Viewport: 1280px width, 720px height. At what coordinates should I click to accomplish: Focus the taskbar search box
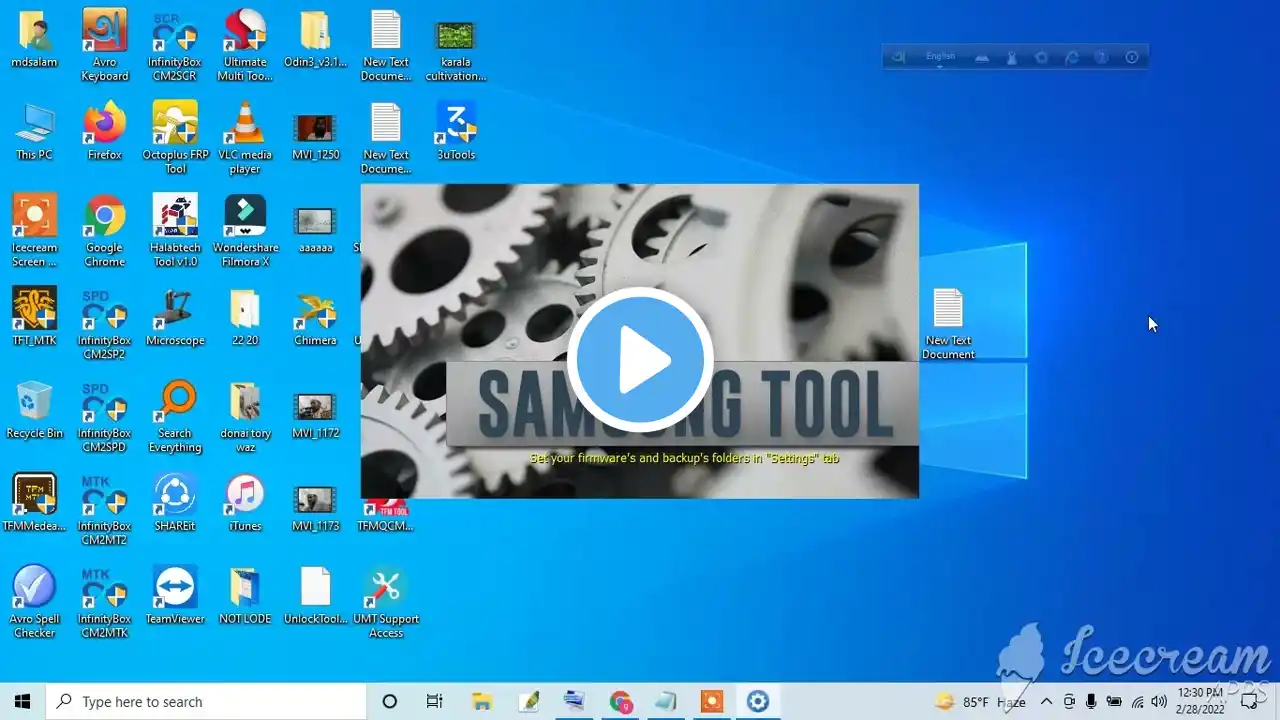point(206,702)
